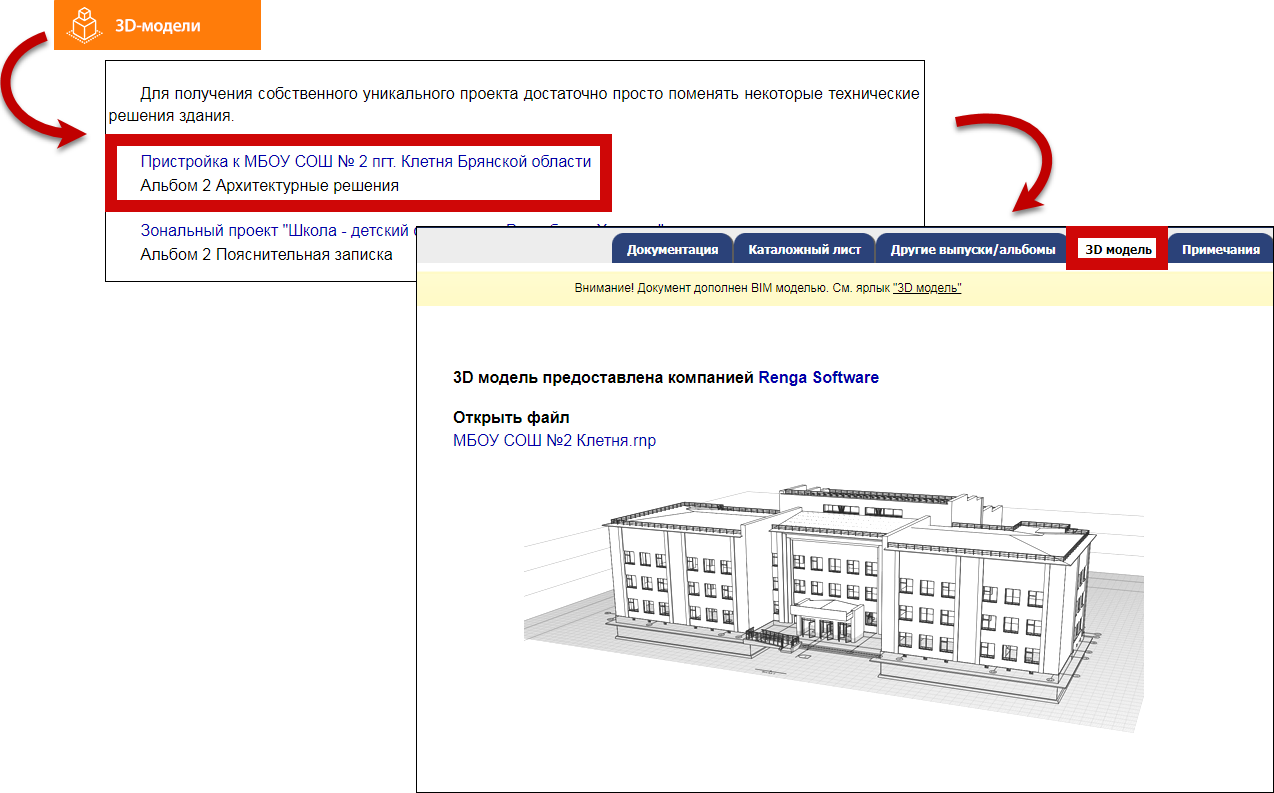Switch to the Примечания tab
Viewport: 1274px width, 793px height.
(x=1220, y=249)
